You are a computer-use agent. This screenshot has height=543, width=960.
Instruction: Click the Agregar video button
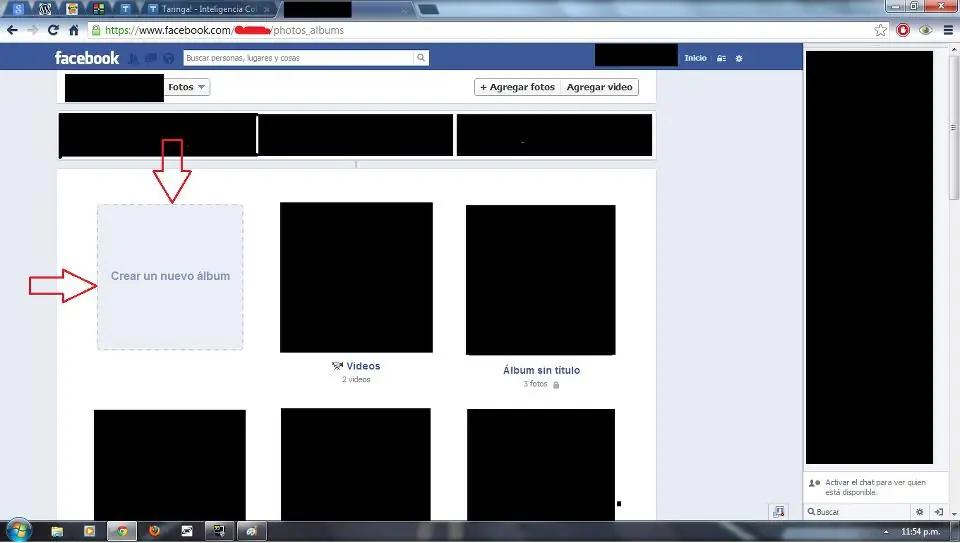pyautogui.click(x=599, y=87)
